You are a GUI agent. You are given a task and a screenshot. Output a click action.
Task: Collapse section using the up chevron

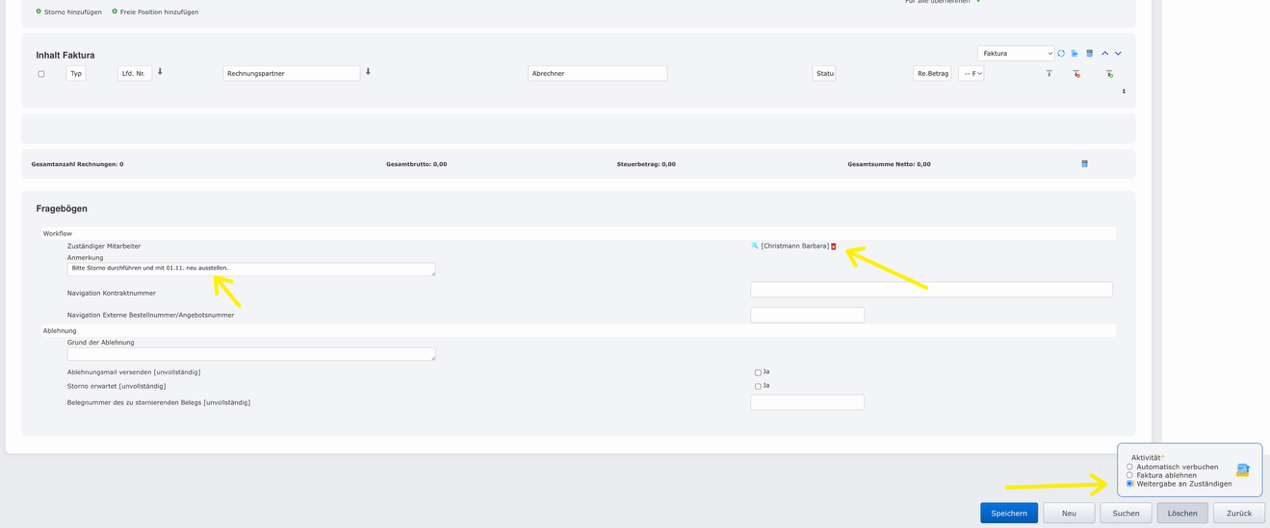pyautogui.click(x=1105, y=53)
